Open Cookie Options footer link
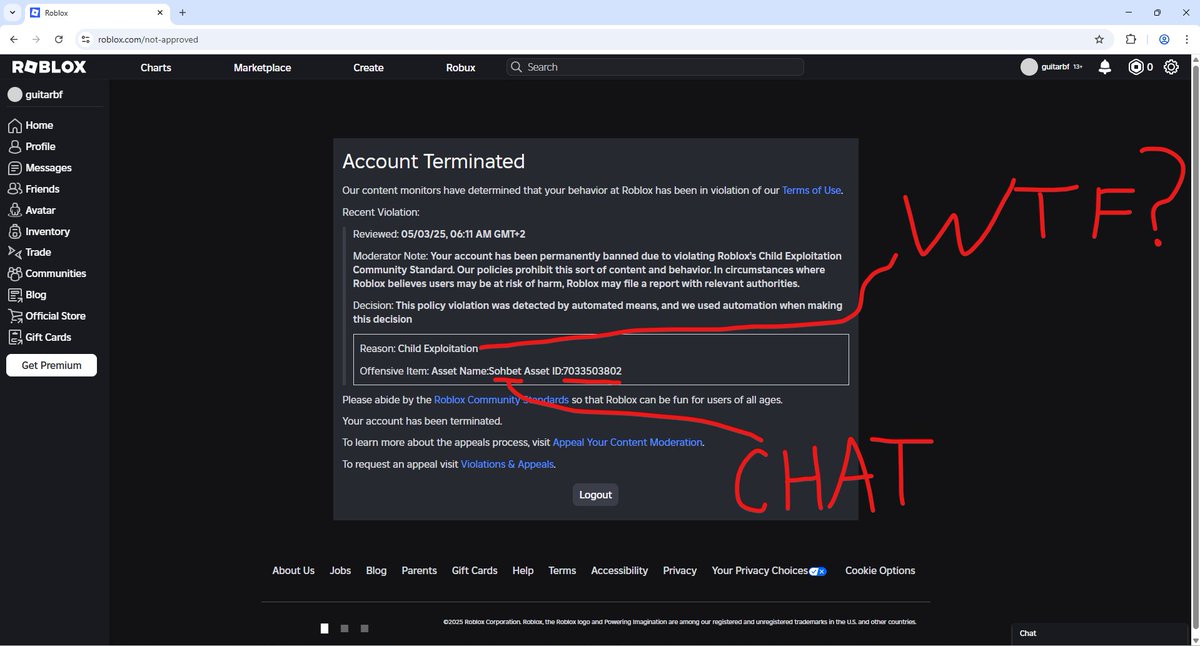 880,570
